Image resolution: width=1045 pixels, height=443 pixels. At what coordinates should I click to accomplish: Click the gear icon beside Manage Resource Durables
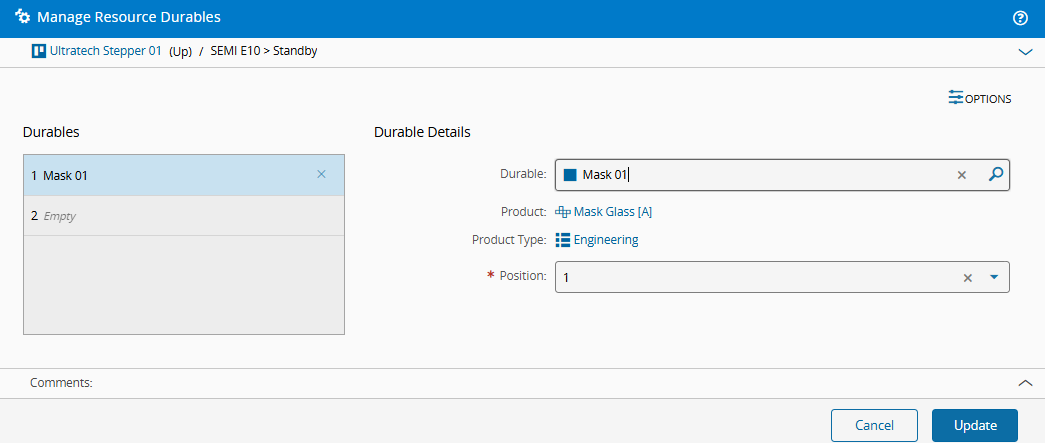pyautogui.click(x=22, y=17)
